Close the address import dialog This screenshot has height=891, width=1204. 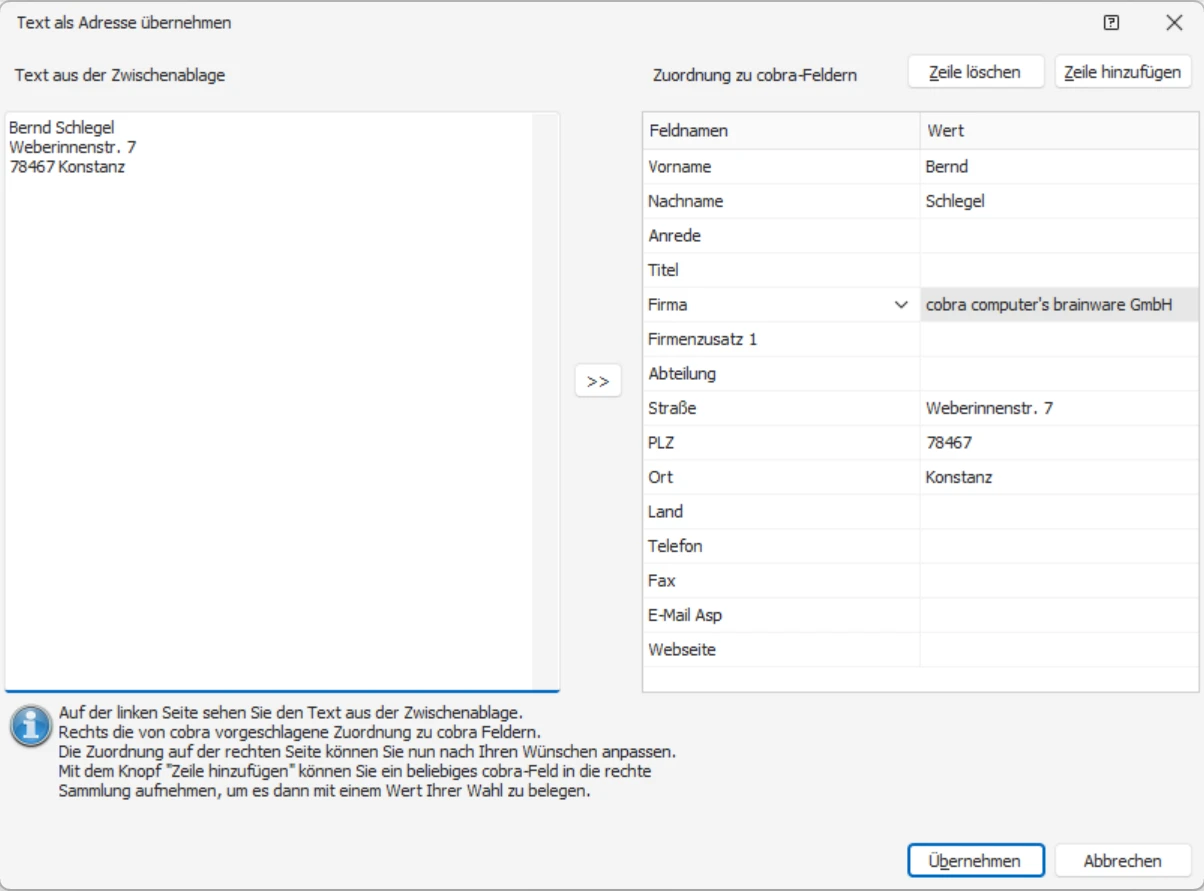point(1174,23)
